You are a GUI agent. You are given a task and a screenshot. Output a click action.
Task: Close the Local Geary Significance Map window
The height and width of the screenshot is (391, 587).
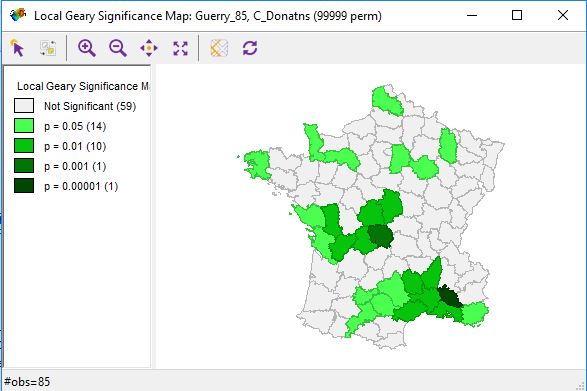click(x=563, y=15)
